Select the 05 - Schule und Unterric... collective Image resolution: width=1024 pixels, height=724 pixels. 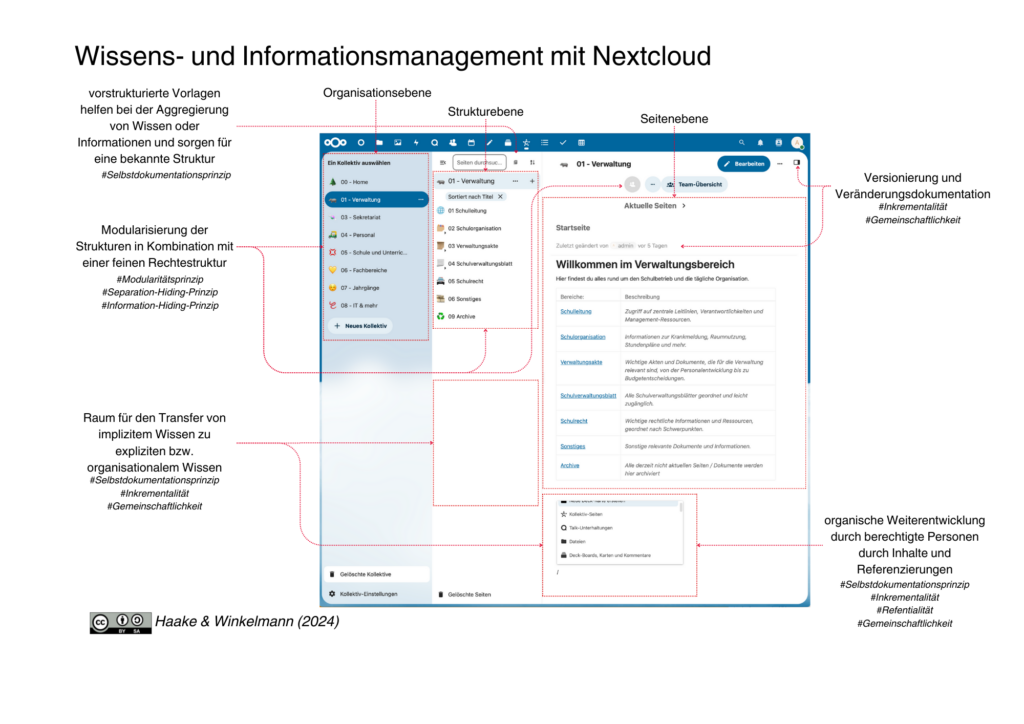376,253
